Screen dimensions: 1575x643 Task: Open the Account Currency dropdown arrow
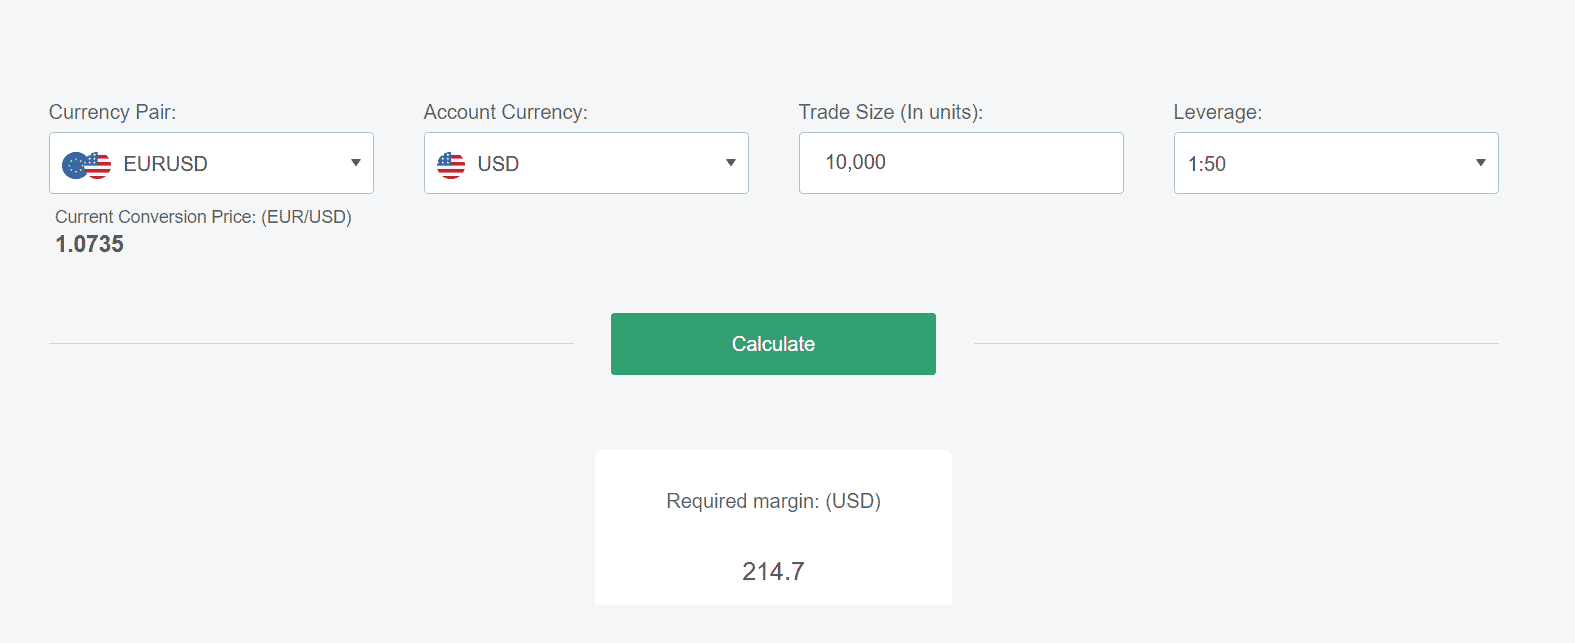(731, 163)
